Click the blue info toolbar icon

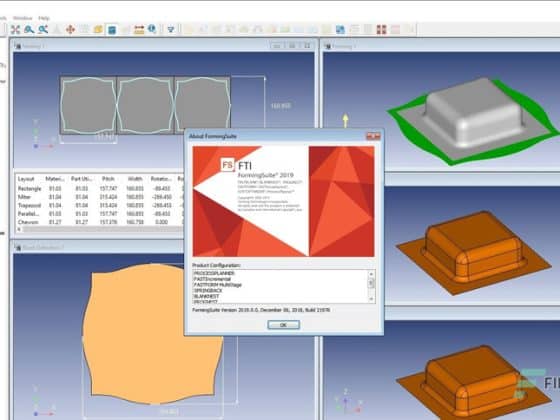(152, 29)
